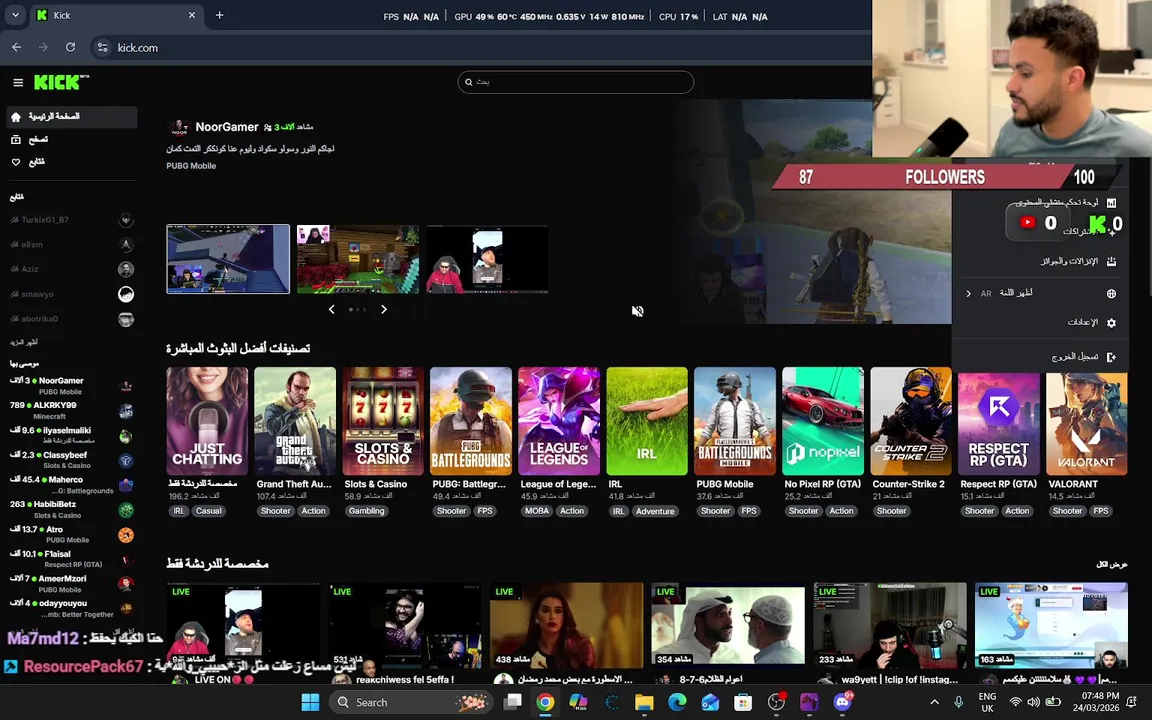Reload the page with the browser refresh icon
The image size is (1152, 720).
[71, 47]
